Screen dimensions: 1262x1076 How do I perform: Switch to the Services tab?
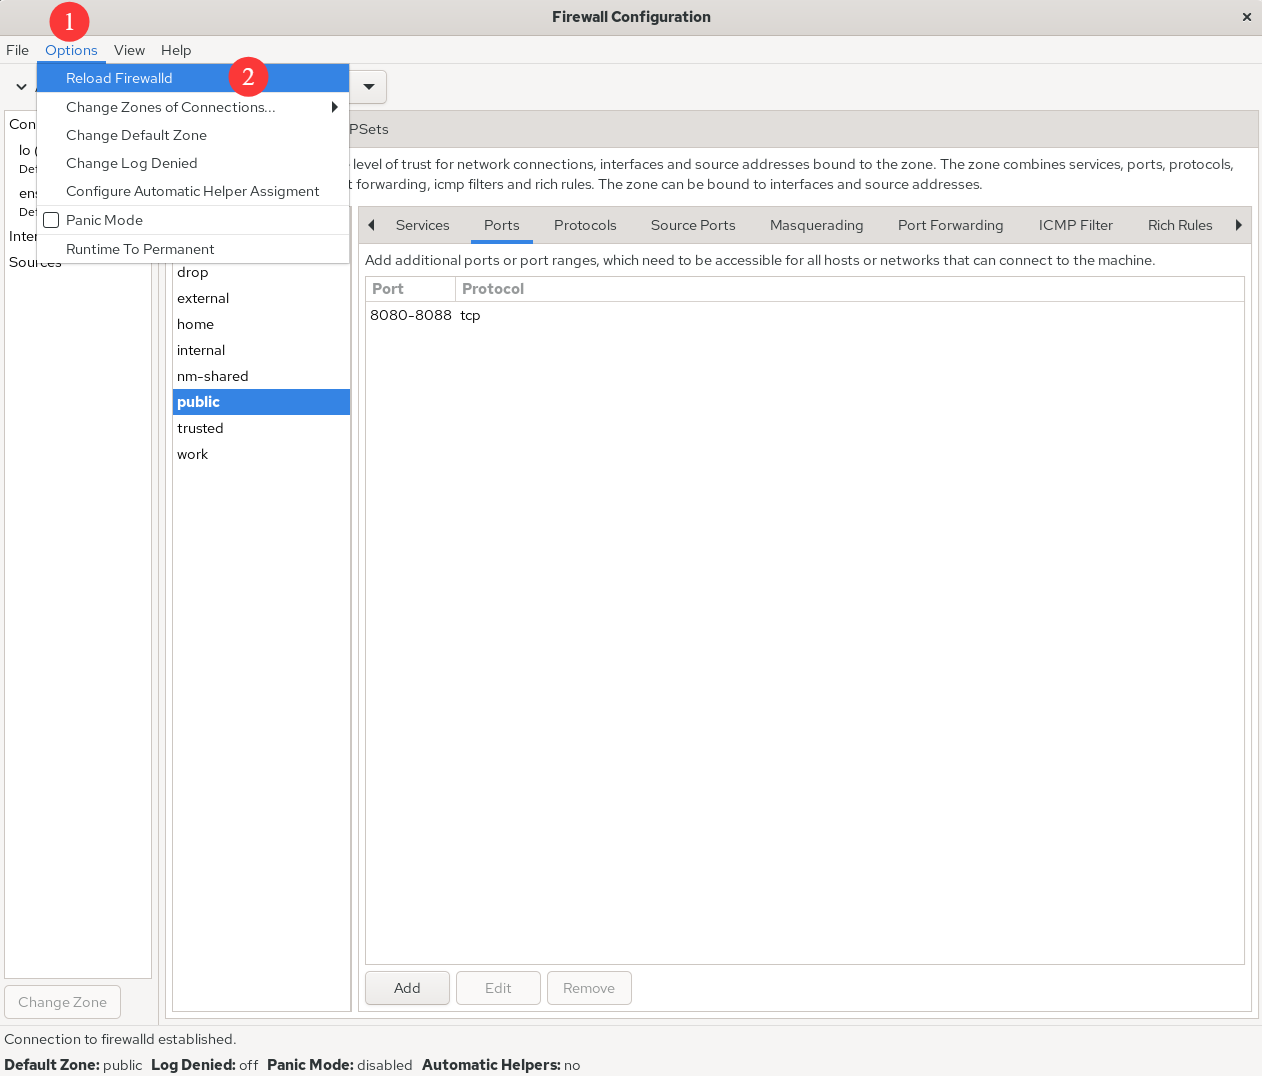pos(422,225)
